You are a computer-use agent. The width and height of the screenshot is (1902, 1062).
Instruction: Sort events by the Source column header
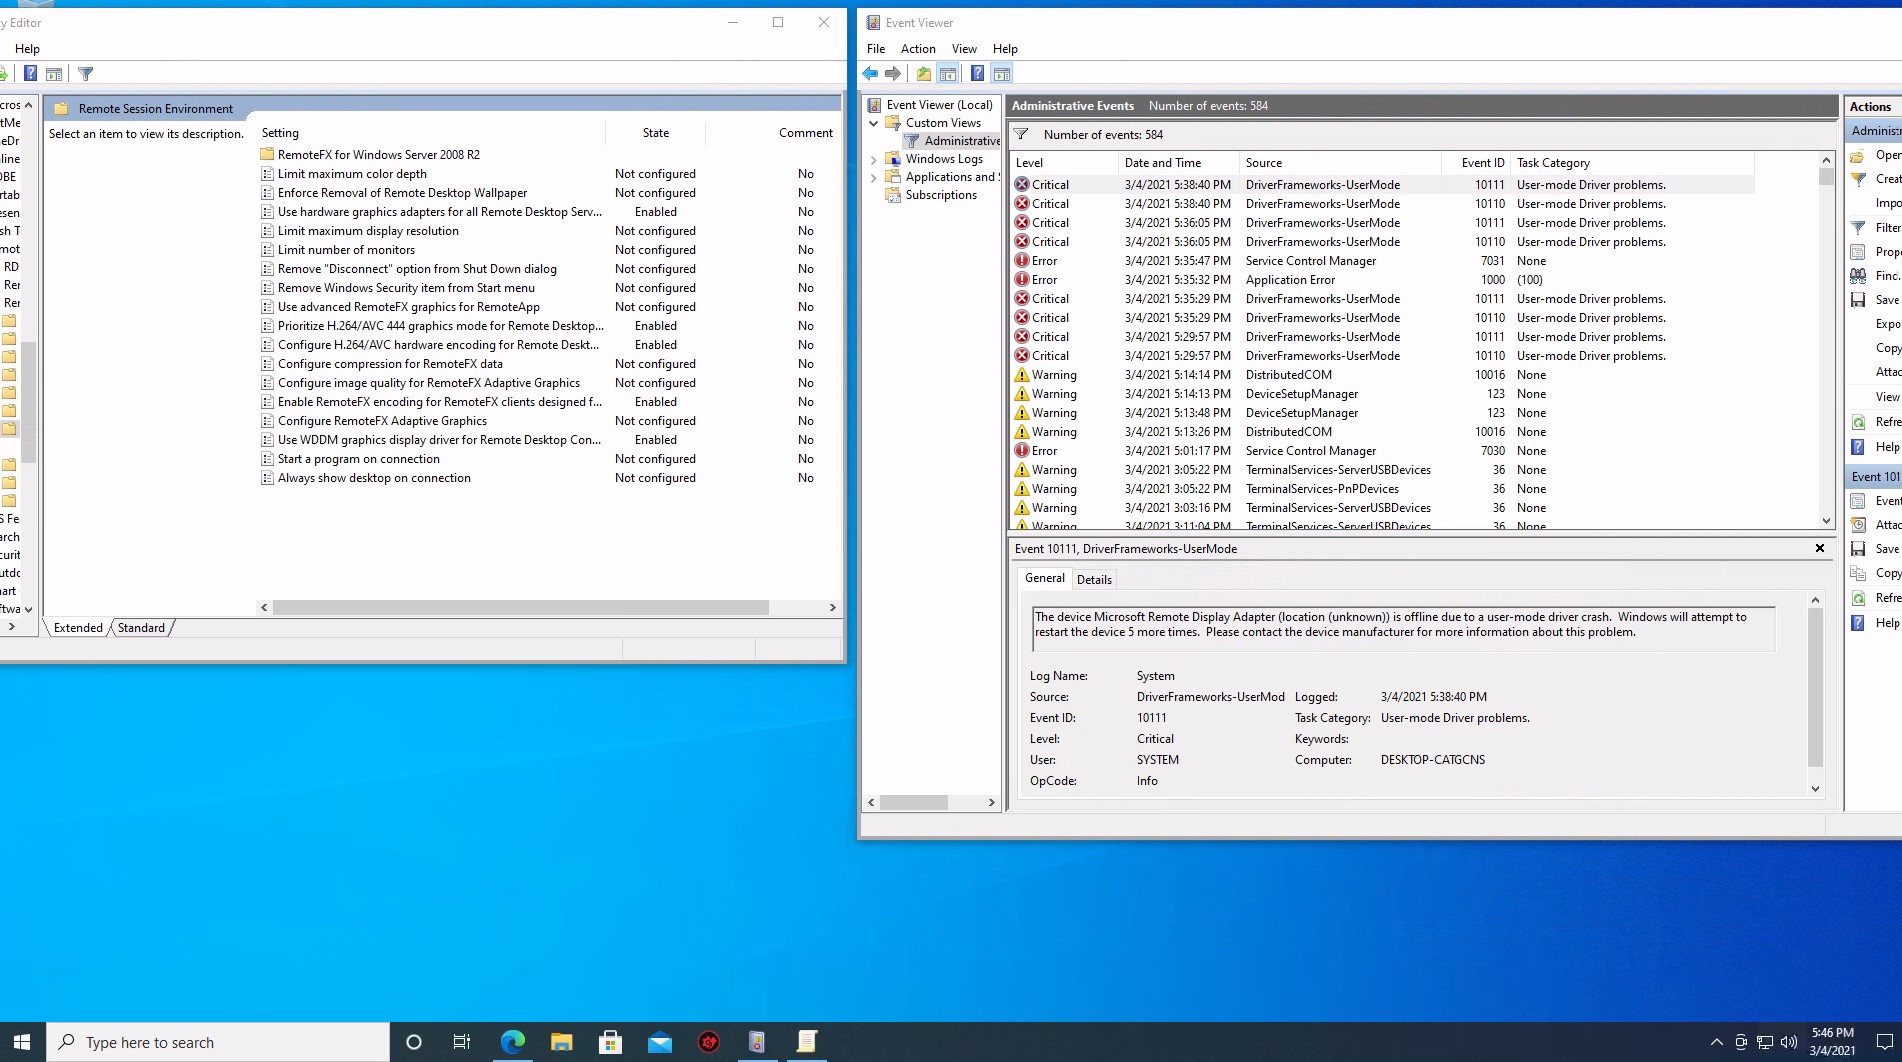[1340, 163]
